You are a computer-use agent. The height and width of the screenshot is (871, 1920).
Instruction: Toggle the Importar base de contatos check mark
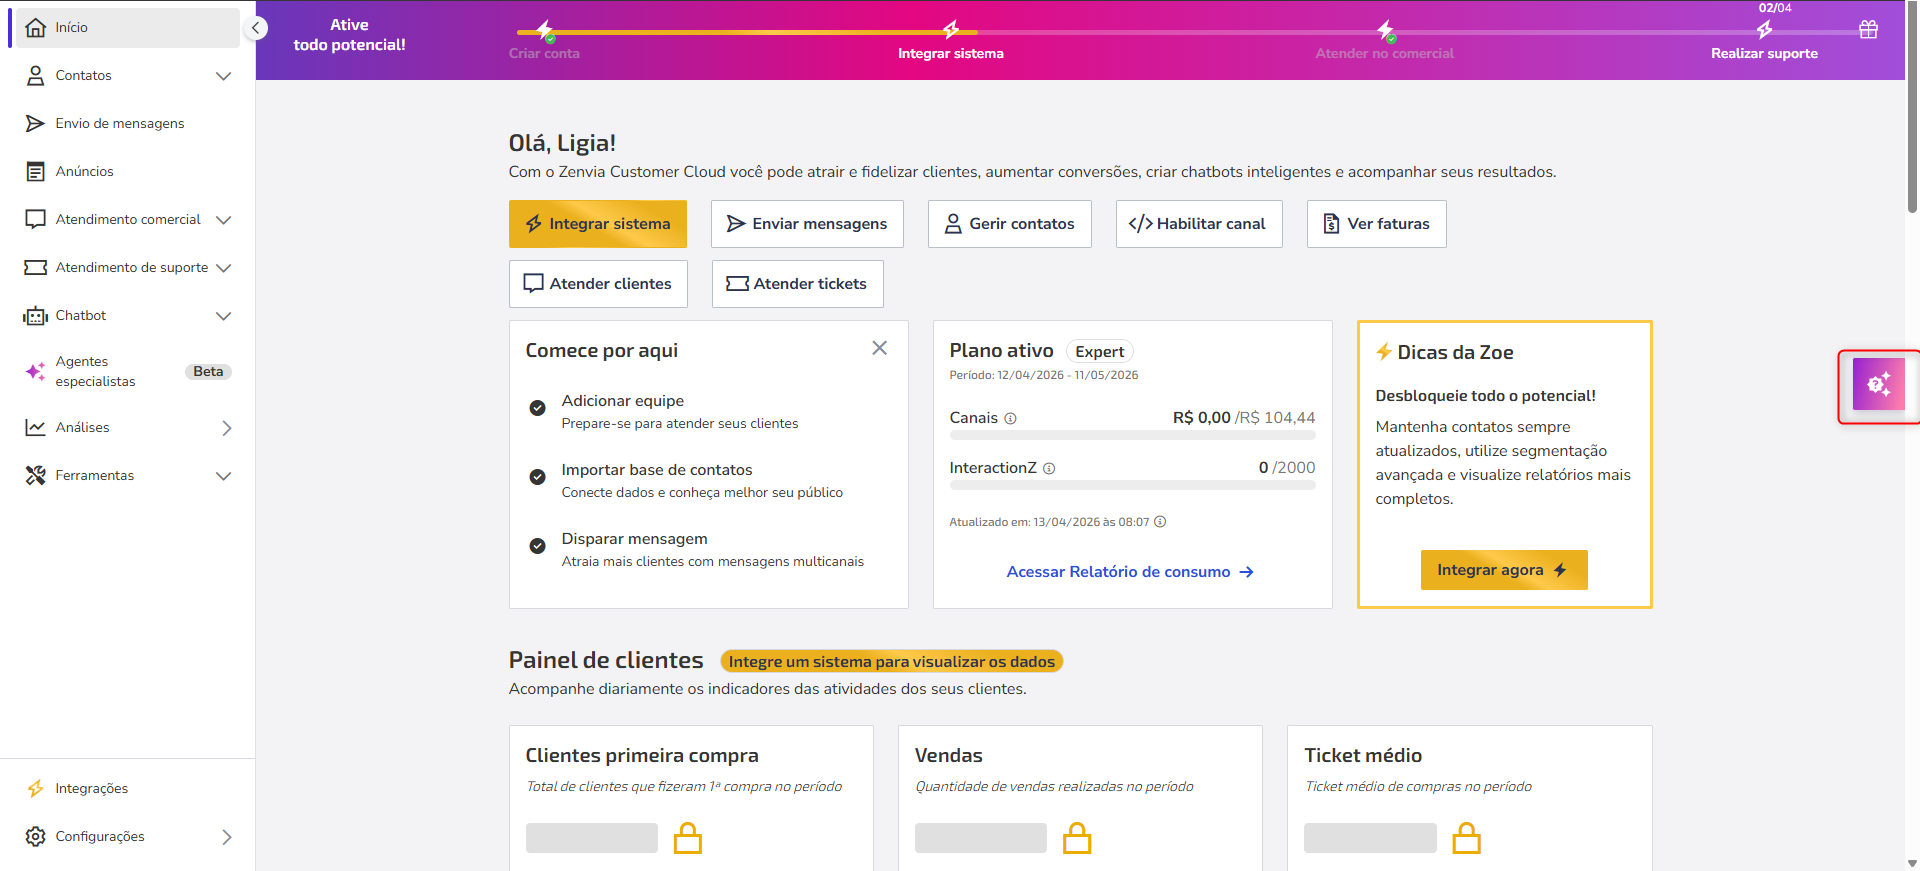537,477
